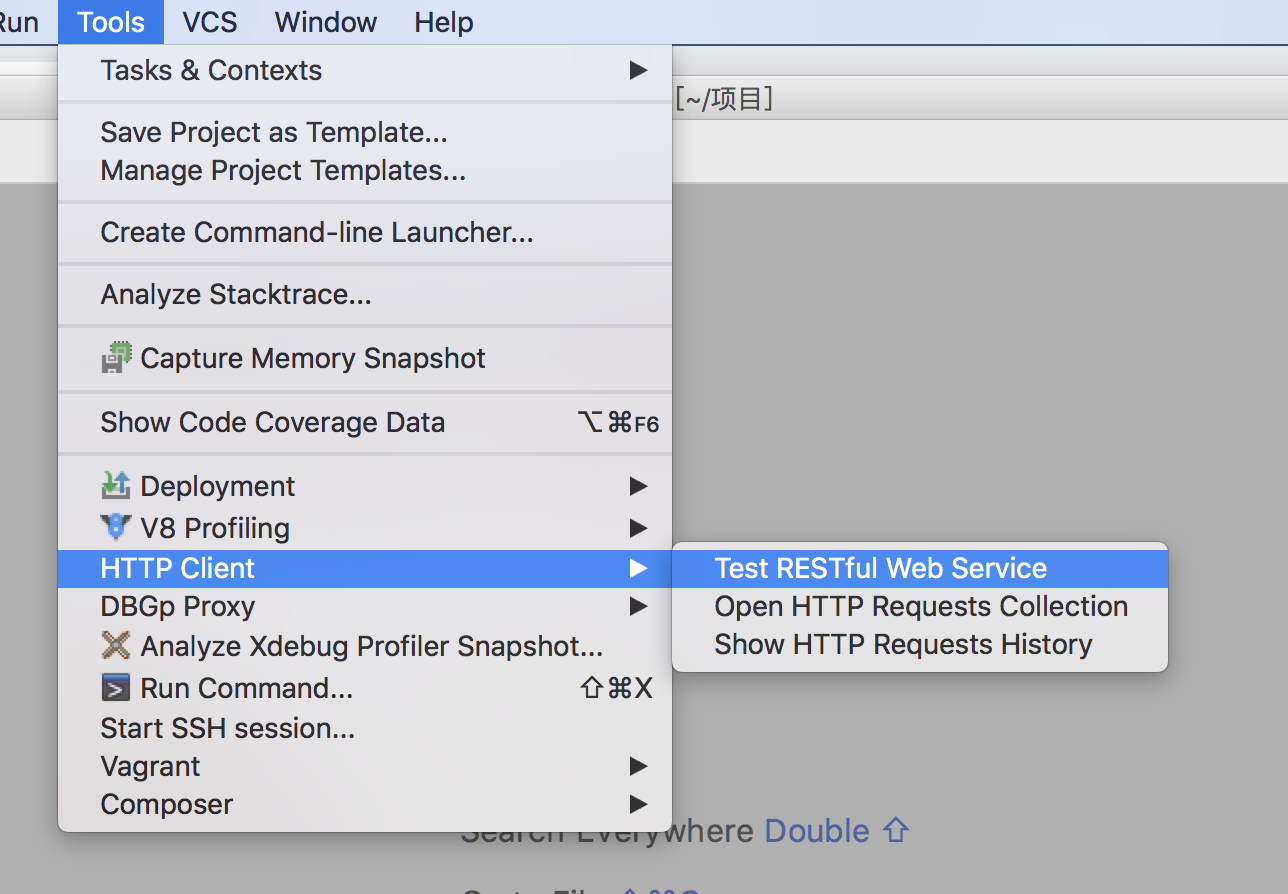Select Test RESTful Web Service

click(x=920, y=568)
